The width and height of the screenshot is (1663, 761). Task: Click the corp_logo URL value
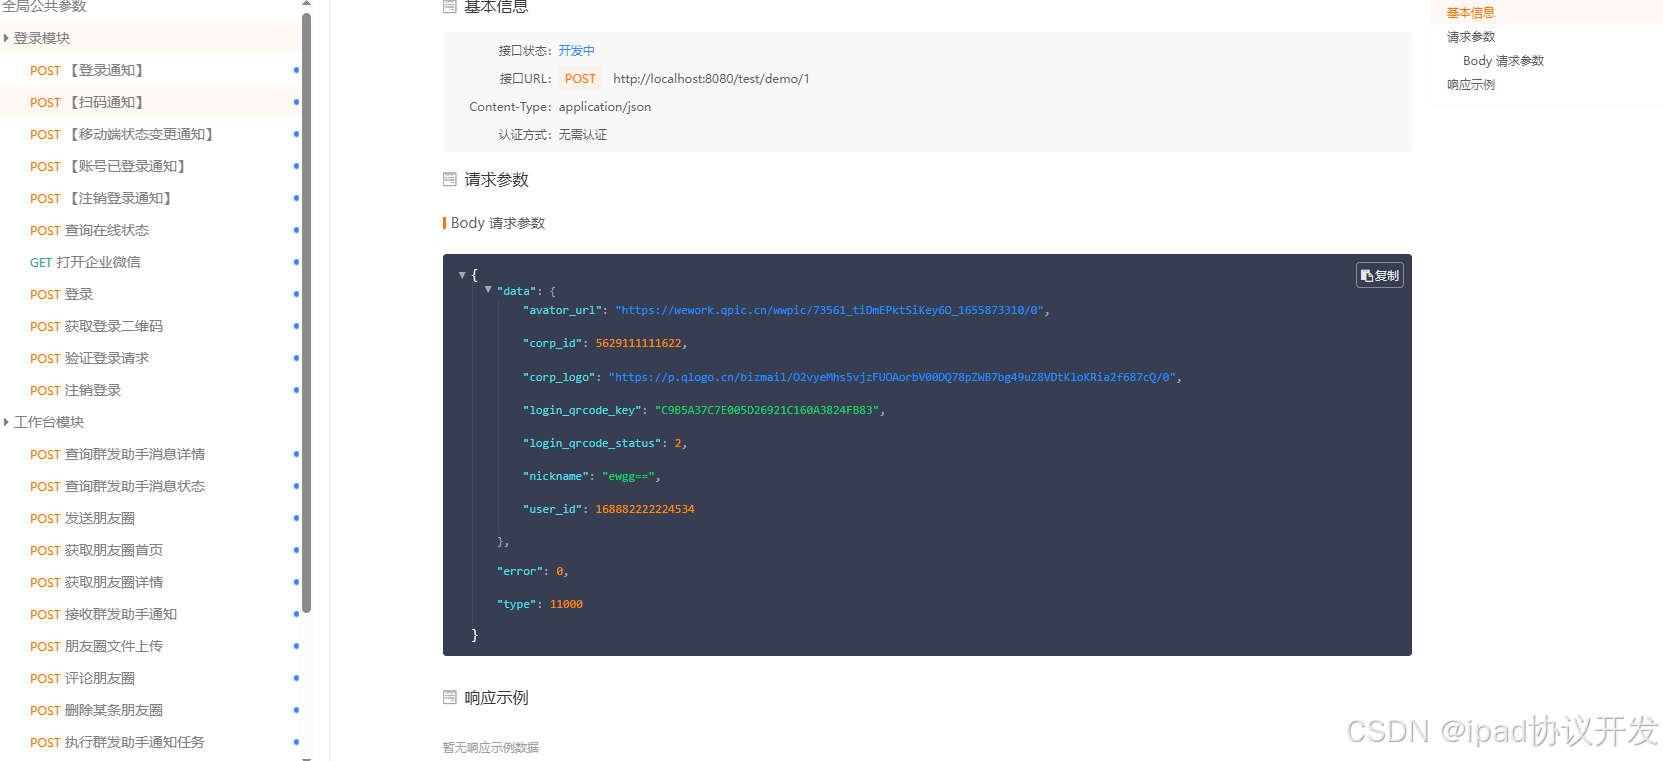pos(892,377)
